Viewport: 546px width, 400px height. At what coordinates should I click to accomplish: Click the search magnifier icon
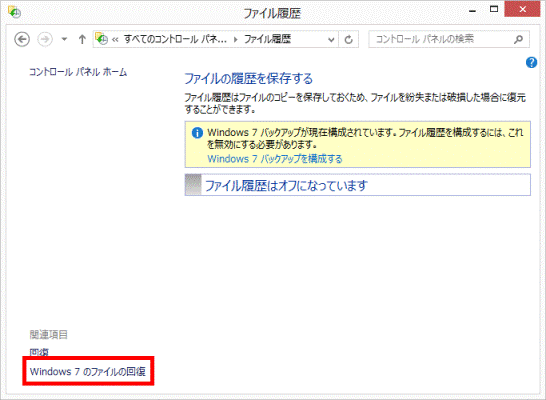coord(518,39)
